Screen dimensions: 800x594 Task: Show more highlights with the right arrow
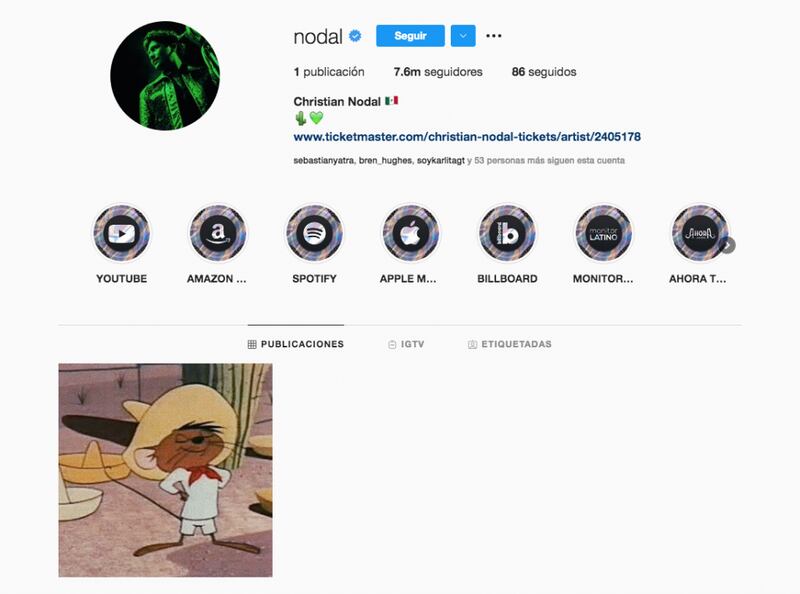coord(728,245)
